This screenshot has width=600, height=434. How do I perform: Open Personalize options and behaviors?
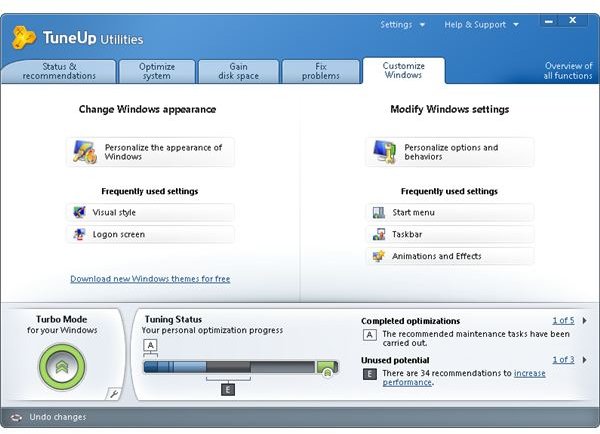tap(450, 152)
